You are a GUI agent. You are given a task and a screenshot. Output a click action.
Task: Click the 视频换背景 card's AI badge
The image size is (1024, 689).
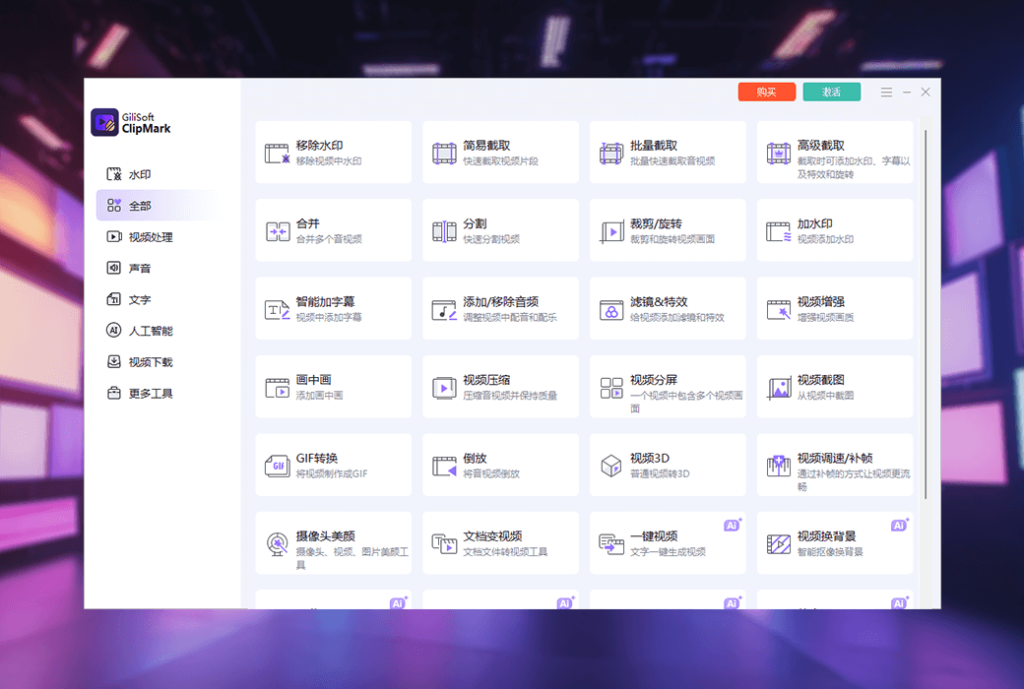(899, 525)
